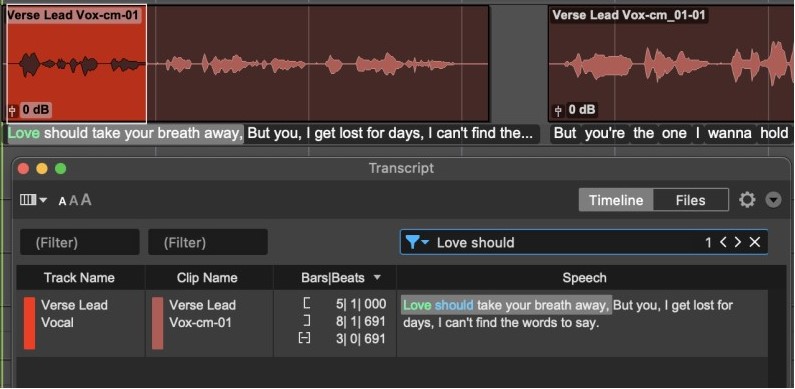
Task: Click the length bracket icon in Bars|Beats cell
Action: [x=304, y=339]
